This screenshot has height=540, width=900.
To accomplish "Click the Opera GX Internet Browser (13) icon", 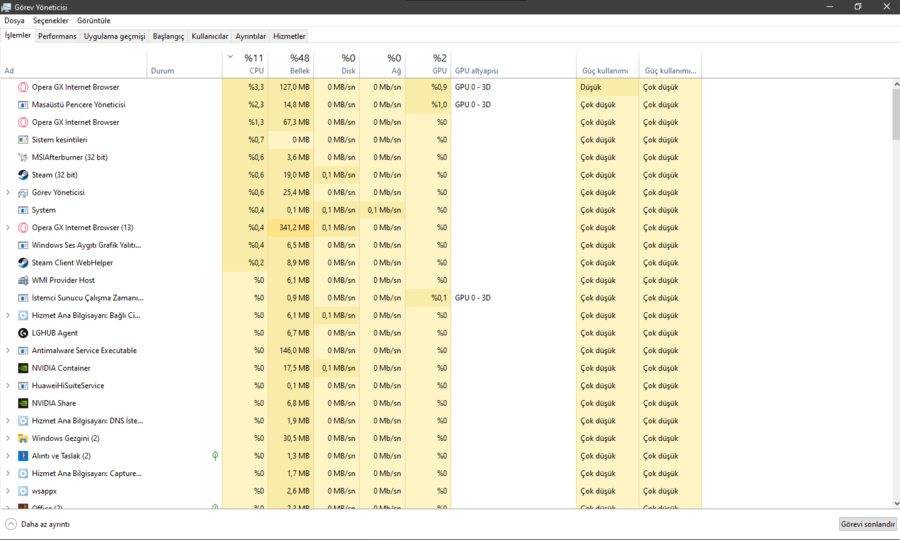I will coord(23,228).
